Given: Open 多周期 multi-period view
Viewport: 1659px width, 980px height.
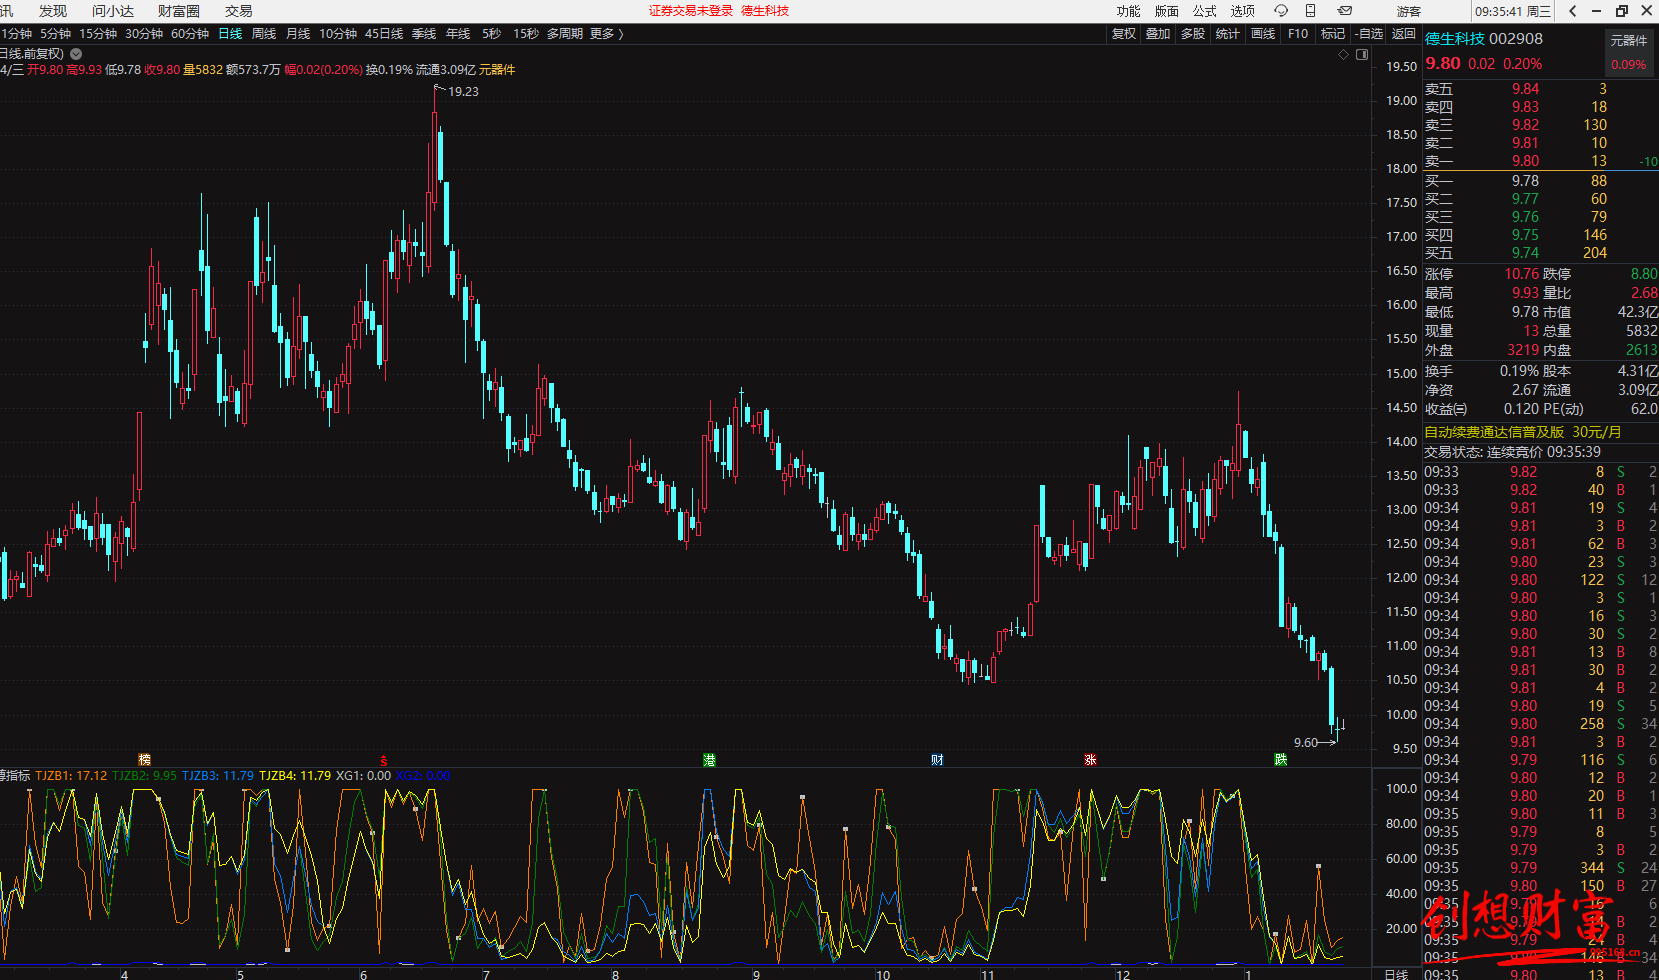Looking at the screenshot, I should [x=564, y=34].
